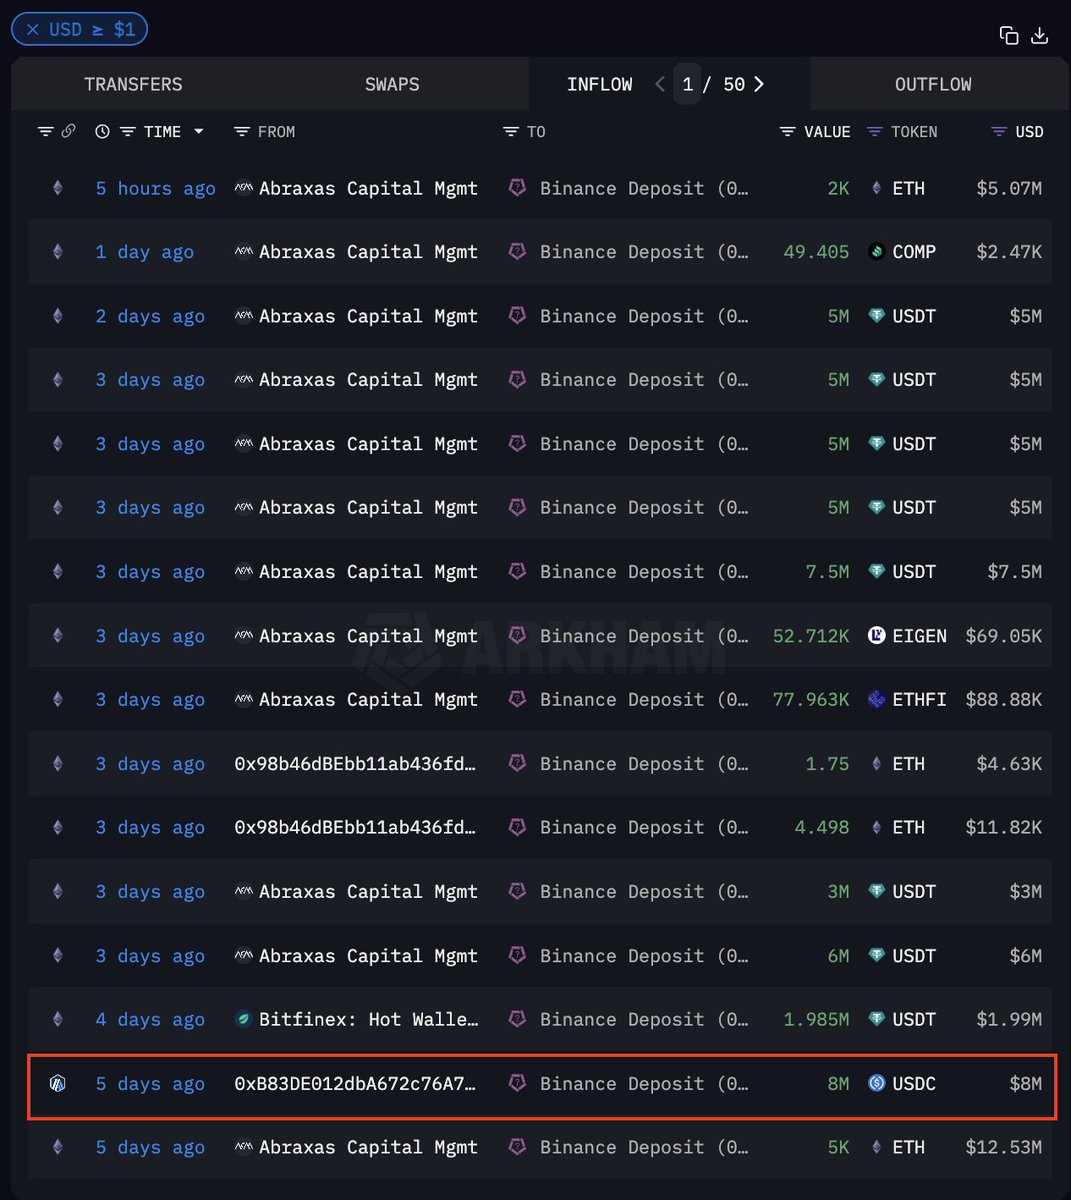Click the Abraxas logo icon in the 7.5M USDT row
The height and width of the screenshot is (1200, 1071).
(x=244, y=572)
